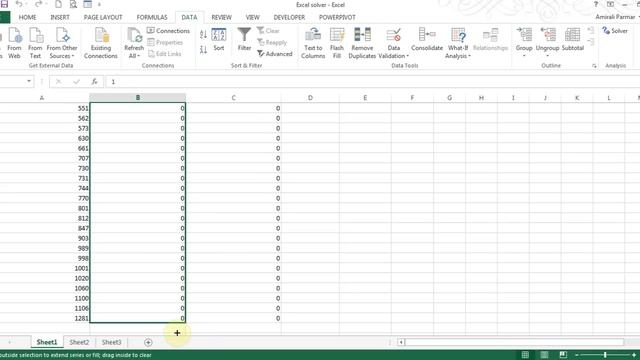
Task: Open the POWERPIVOT tab
Action: point(337,17)
